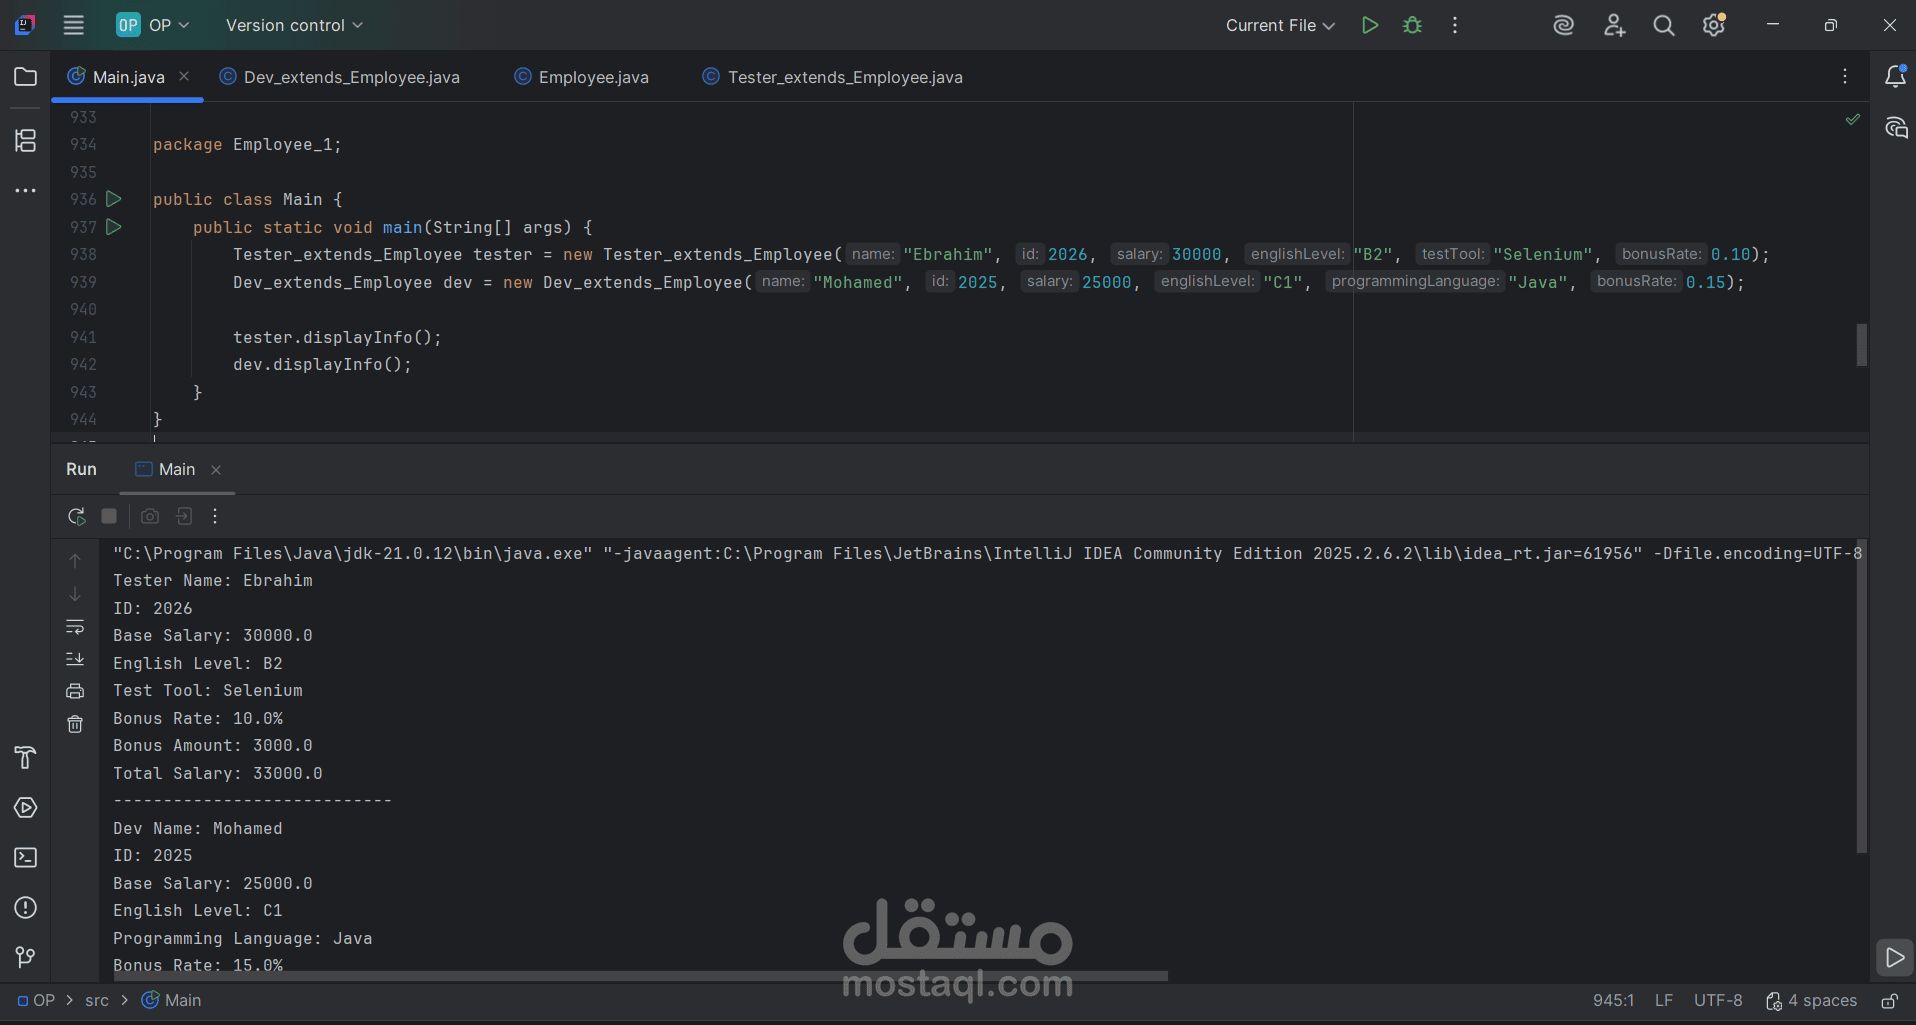The image size is (1916, 1025).
Task: Switch to the Dev_extends_Employee.java tab
Action: (340, 77)
